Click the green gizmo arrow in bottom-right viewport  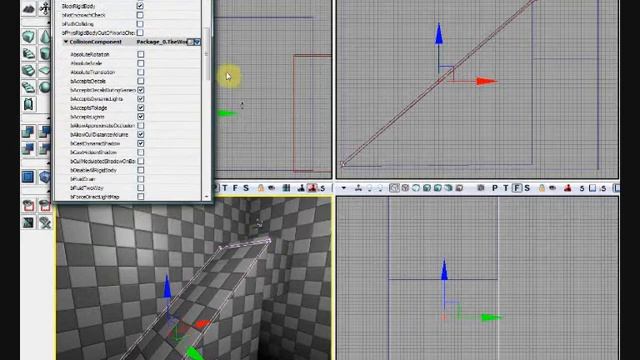[x=491, y=318]
